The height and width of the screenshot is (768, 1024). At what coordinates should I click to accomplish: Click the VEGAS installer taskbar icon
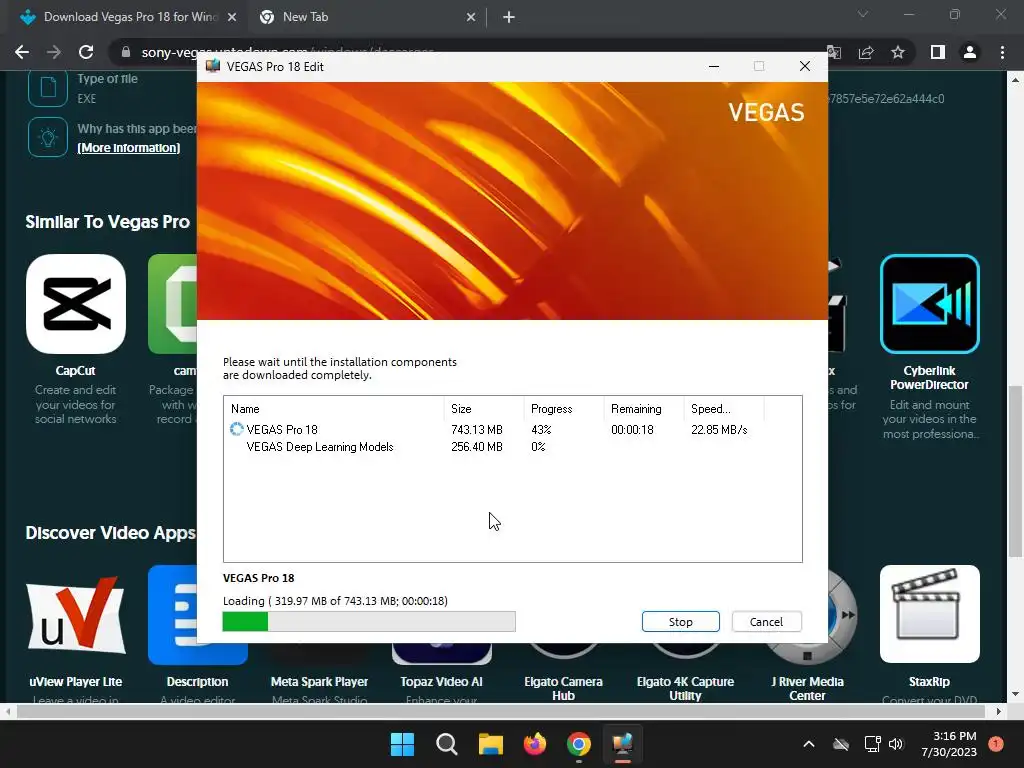pyautogui.click(x=622, y=744)
